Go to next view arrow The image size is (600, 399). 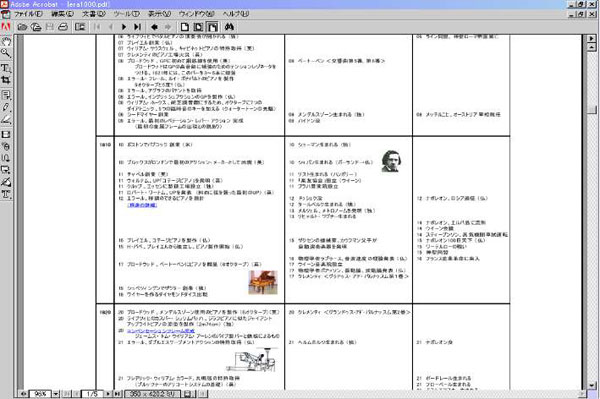168,27
